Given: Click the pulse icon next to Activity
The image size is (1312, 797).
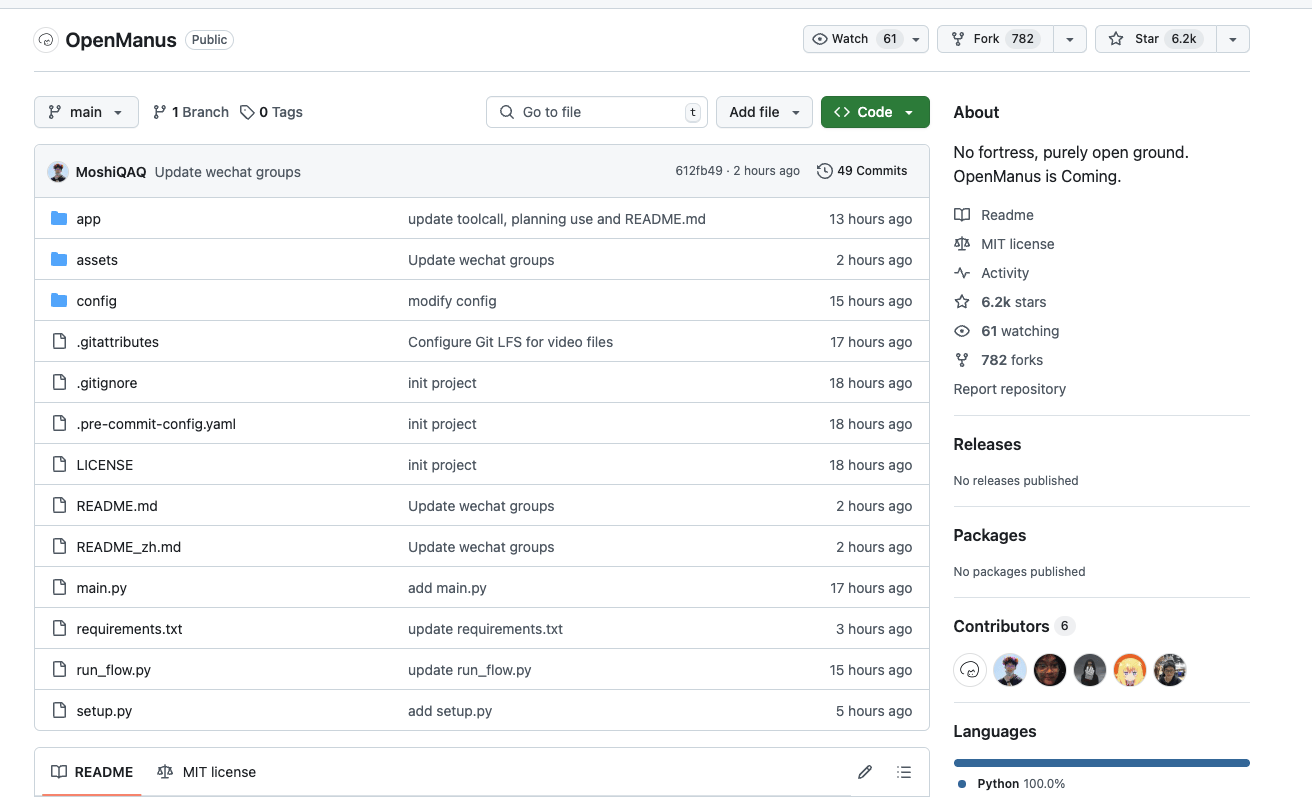Looking at the screenshot, I should coord(962,273).
